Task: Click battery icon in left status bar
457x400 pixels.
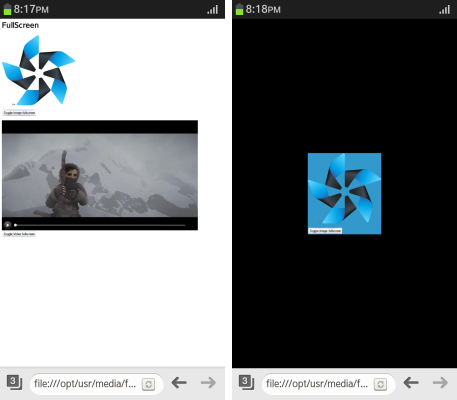Action: (x=7, y=9)
